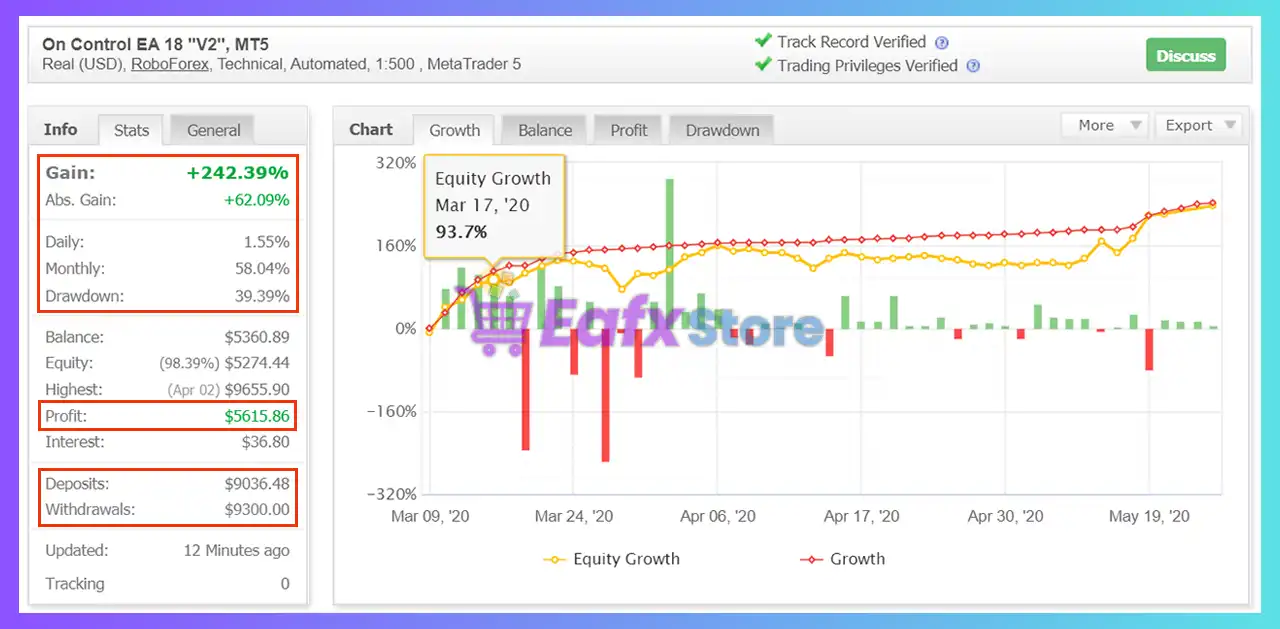Screen dimensions: 1280x629
Task: Click the Trading Privileges Verified checkmark
Action: point(763,65)
